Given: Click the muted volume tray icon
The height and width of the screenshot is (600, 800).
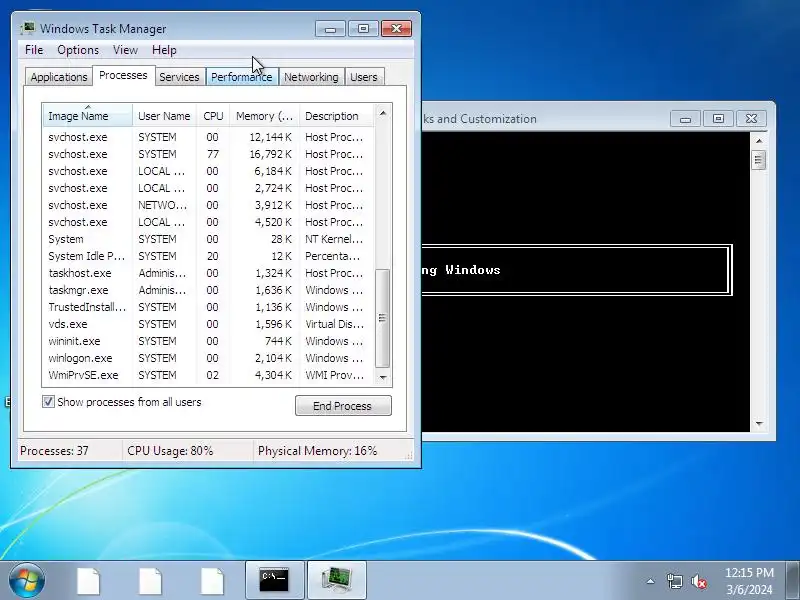Looking at the screenshot, I should [698, 581].
